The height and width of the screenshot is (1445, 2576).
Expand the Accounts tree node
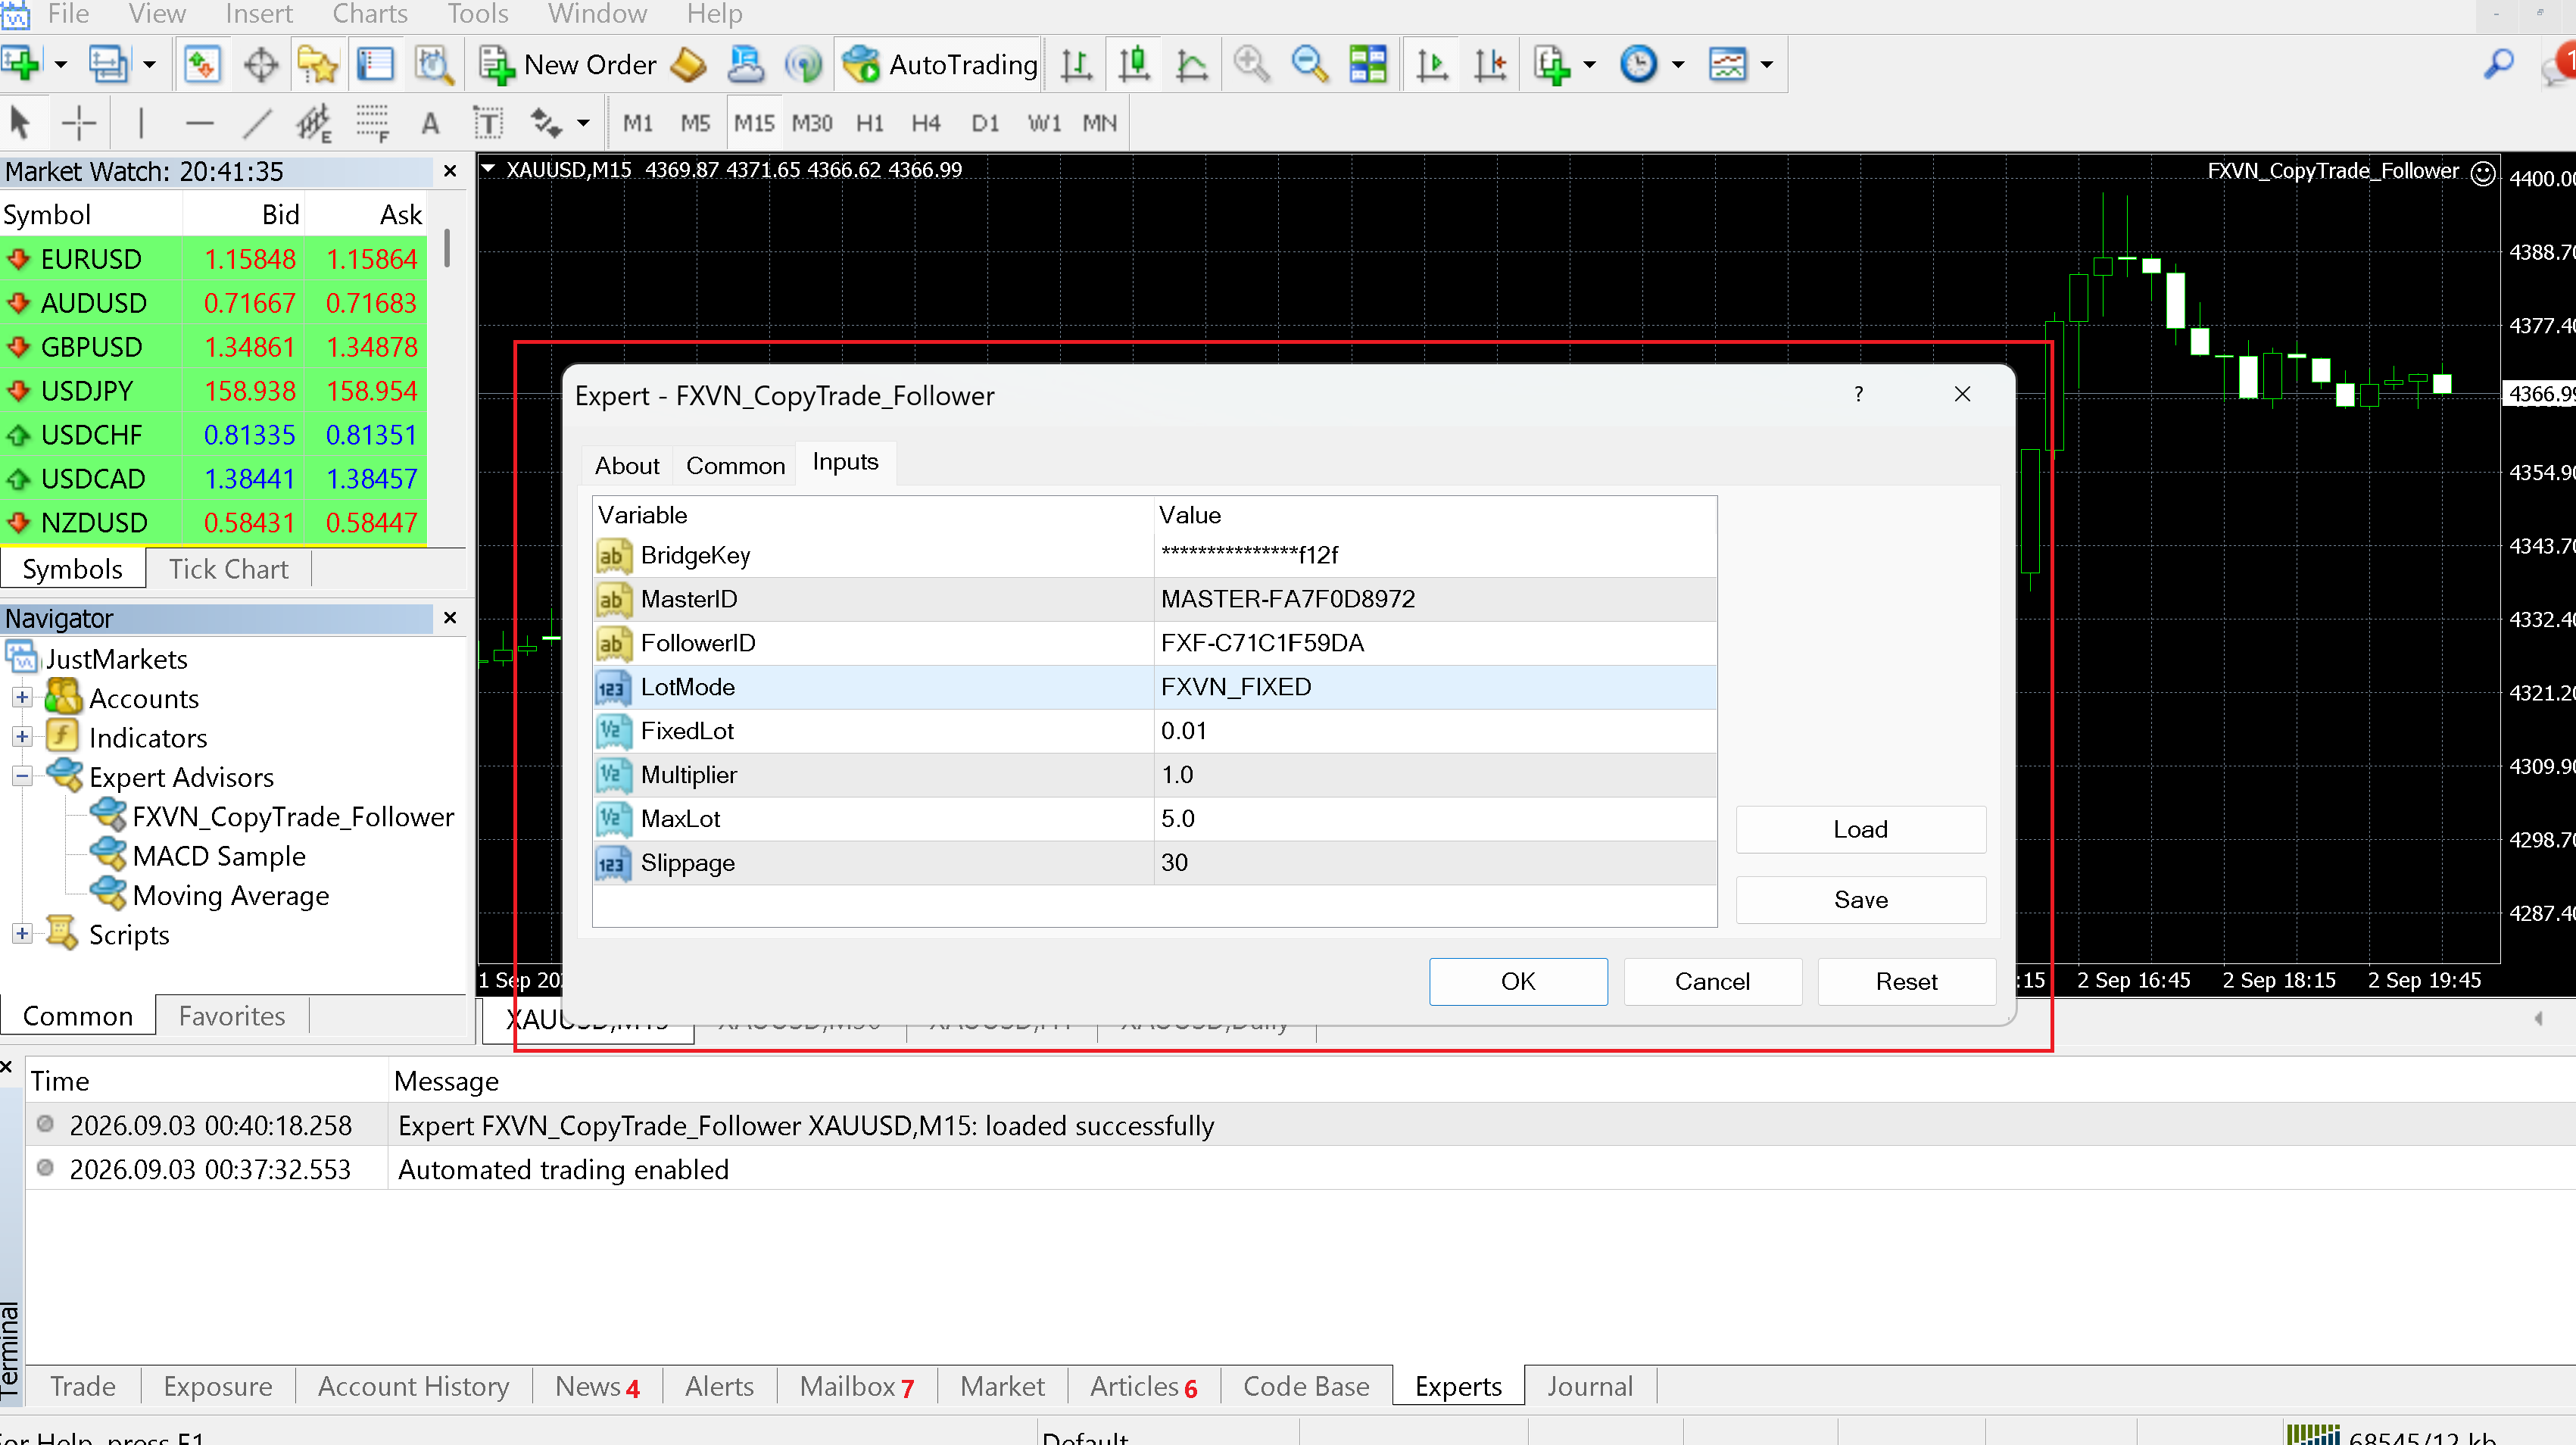point(22,697)
